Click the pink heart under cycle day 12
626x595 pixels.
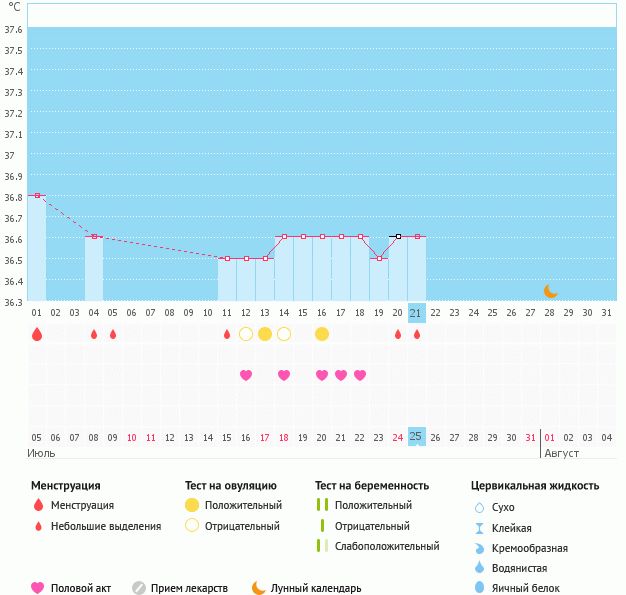tap(246, 375)
